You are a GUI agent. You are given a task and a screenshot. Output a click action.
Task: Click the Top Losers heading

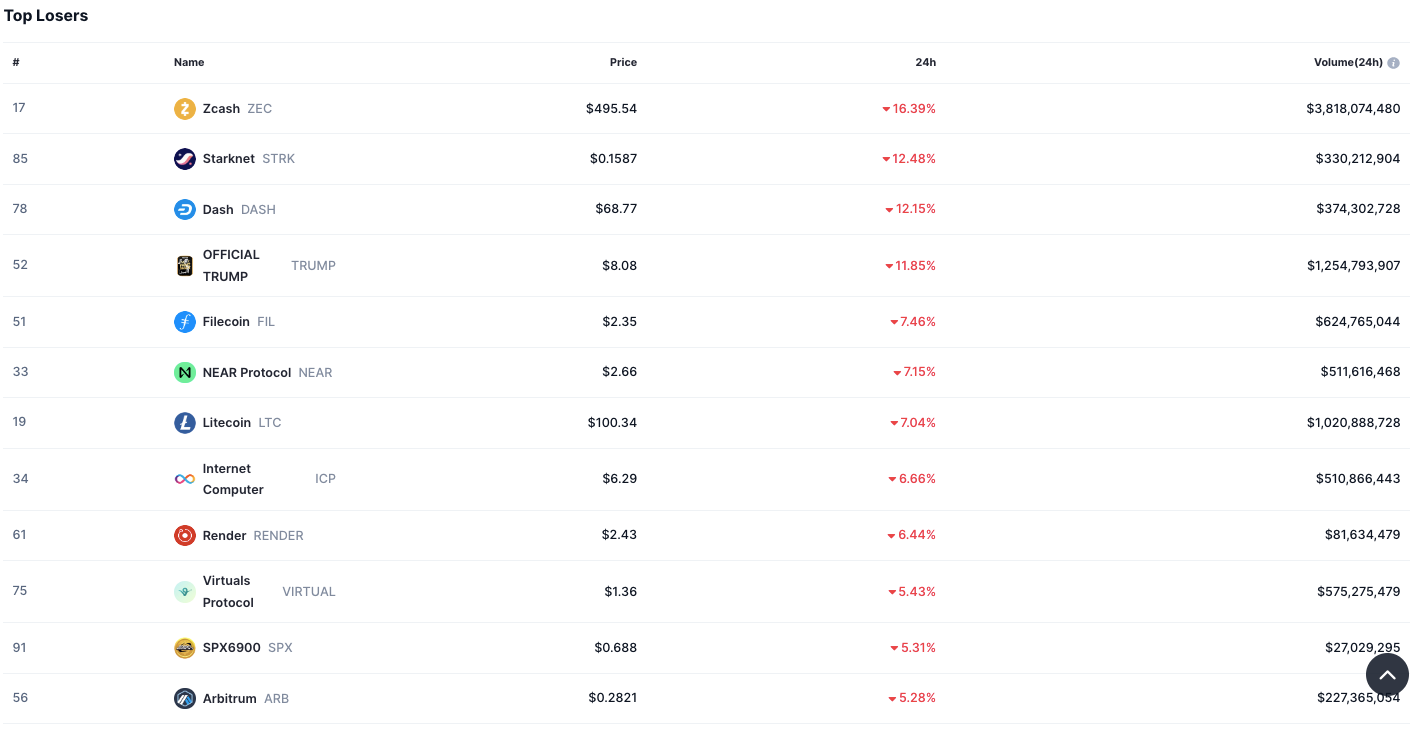pos(46,15)
